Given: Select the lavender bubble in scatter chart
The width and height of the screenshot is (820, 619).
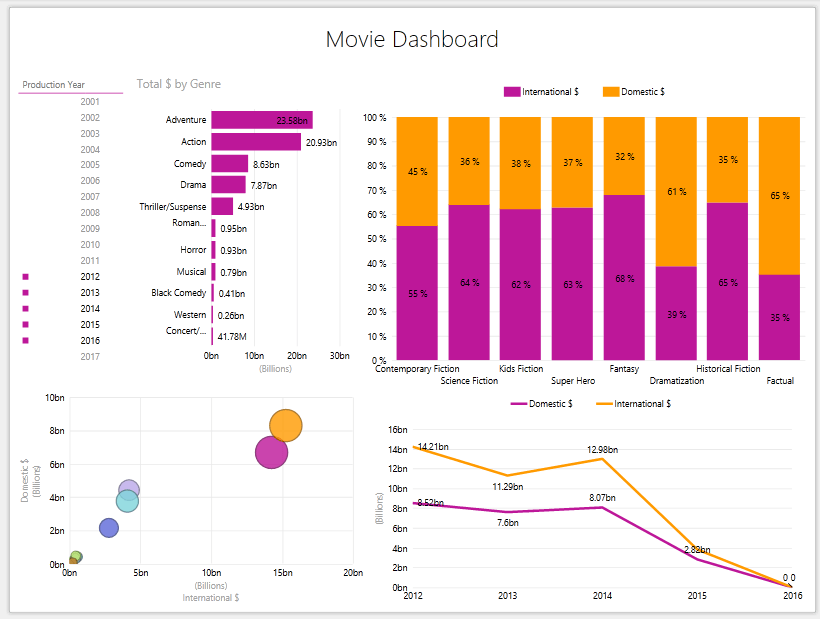Looking at the screenshot, I should coord(129,490).
